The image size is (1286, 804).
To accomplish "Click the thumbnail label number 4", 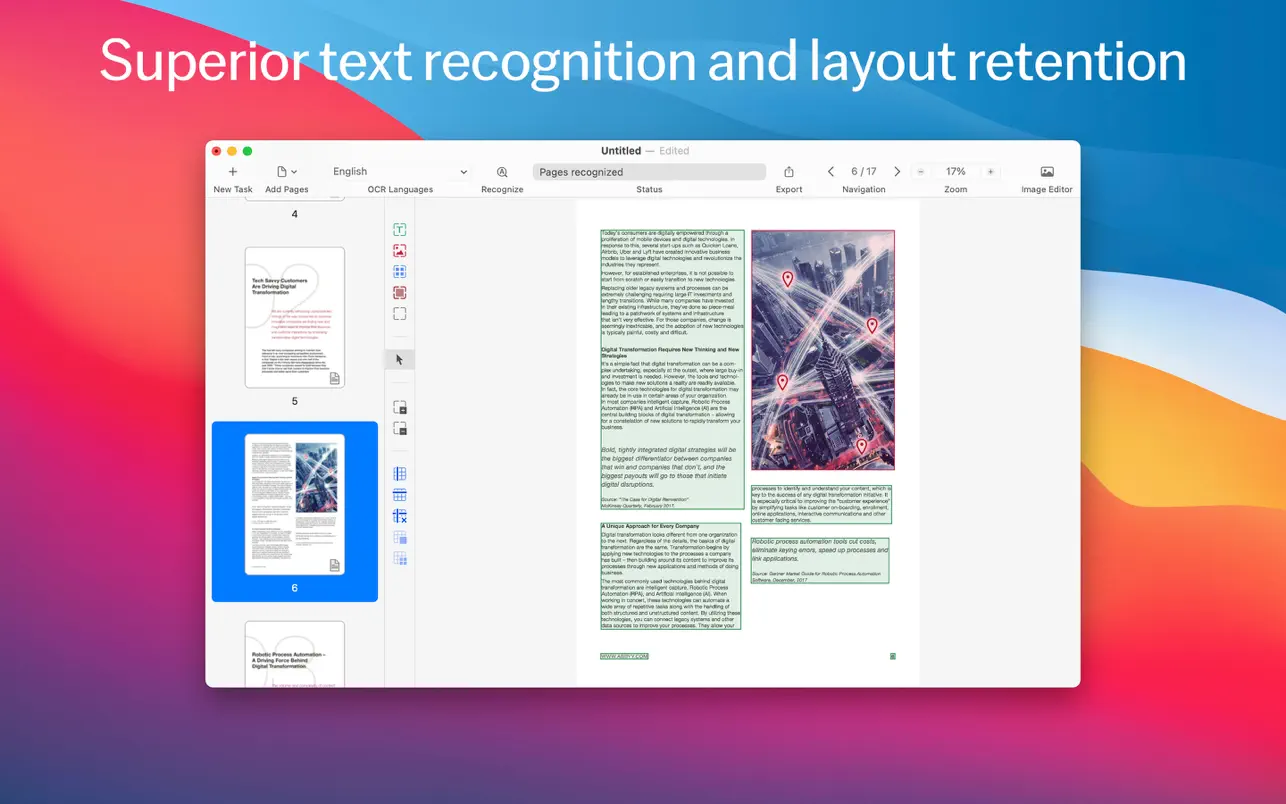I will coord(295,214).
